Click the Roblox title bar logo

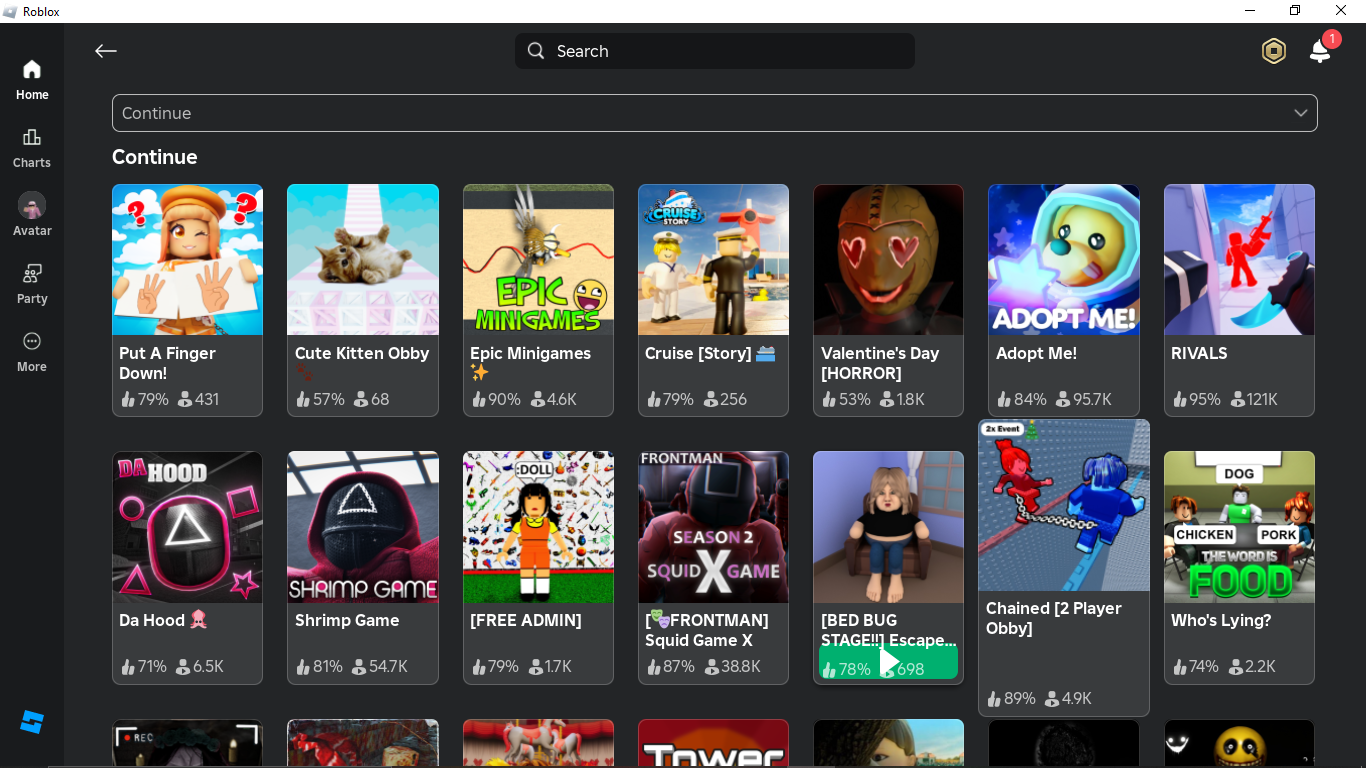(10, 11)
